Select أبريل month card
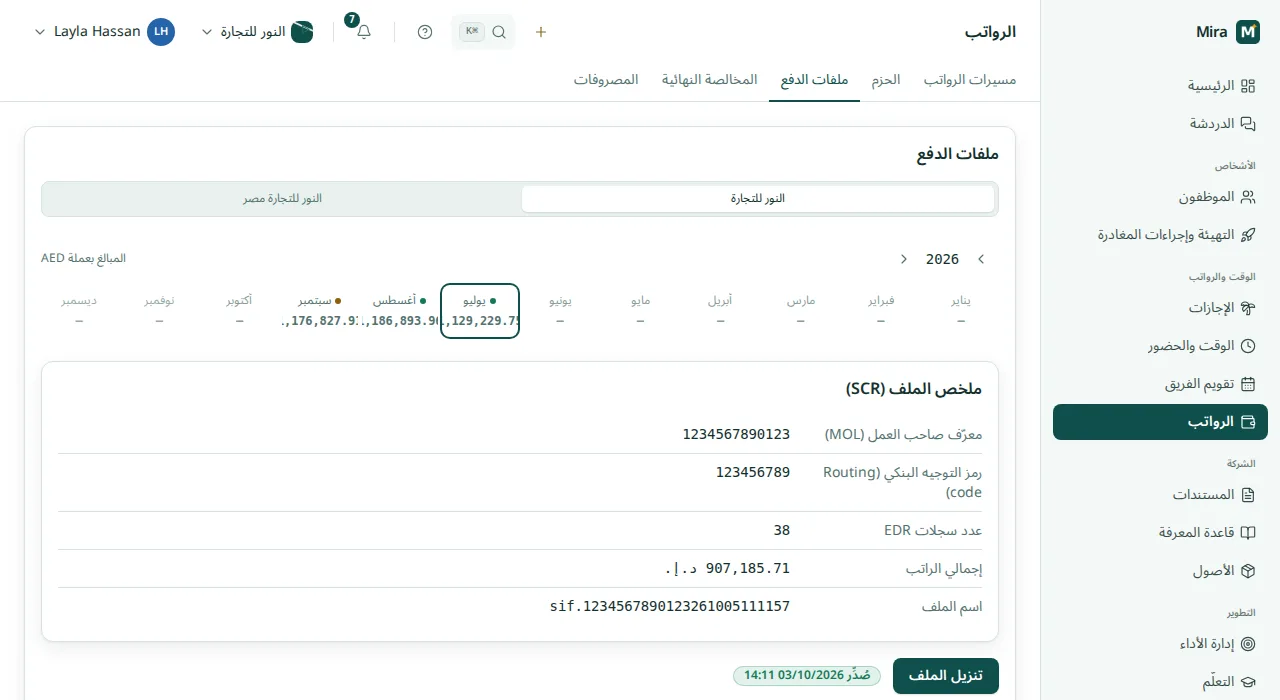Viewport: 1280px width, 700px height. tap(720, 311)
